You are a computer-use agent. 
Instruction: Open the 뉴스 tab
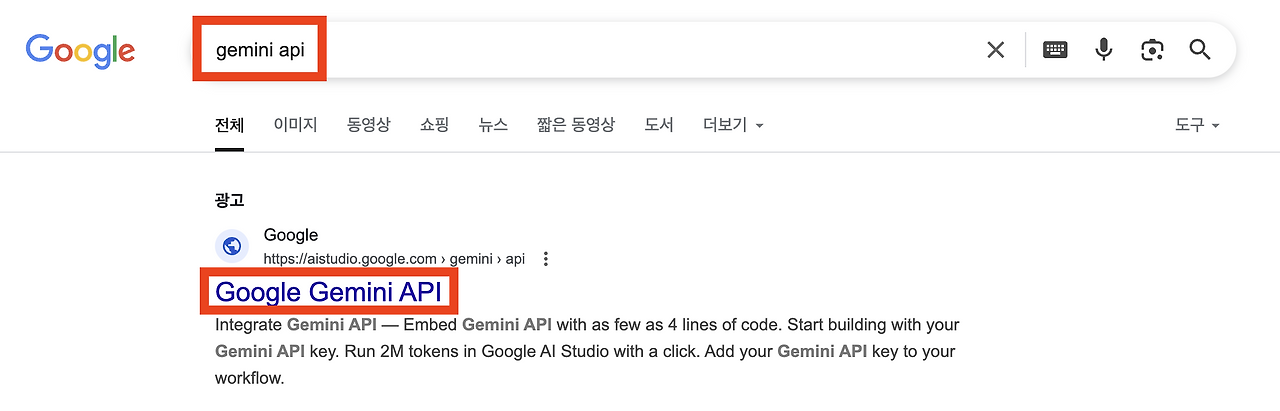493,125
